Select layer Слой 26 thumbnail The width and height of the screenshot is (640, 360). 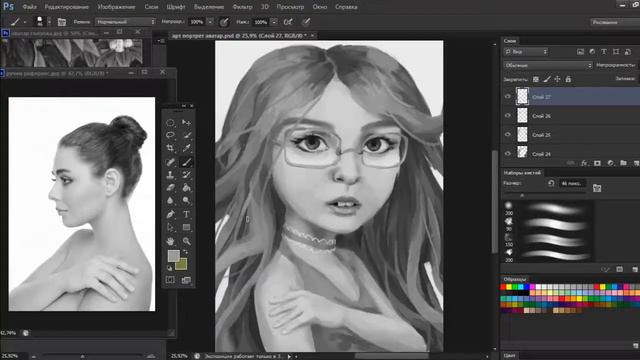tap(522, 116)
